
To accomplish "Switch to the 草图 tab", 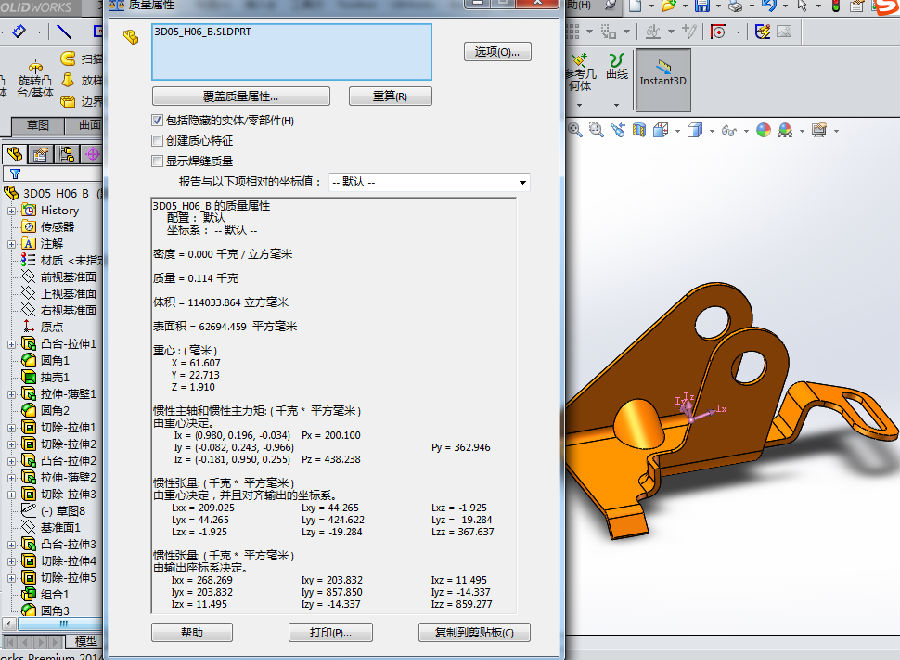I will coord(38,126).
